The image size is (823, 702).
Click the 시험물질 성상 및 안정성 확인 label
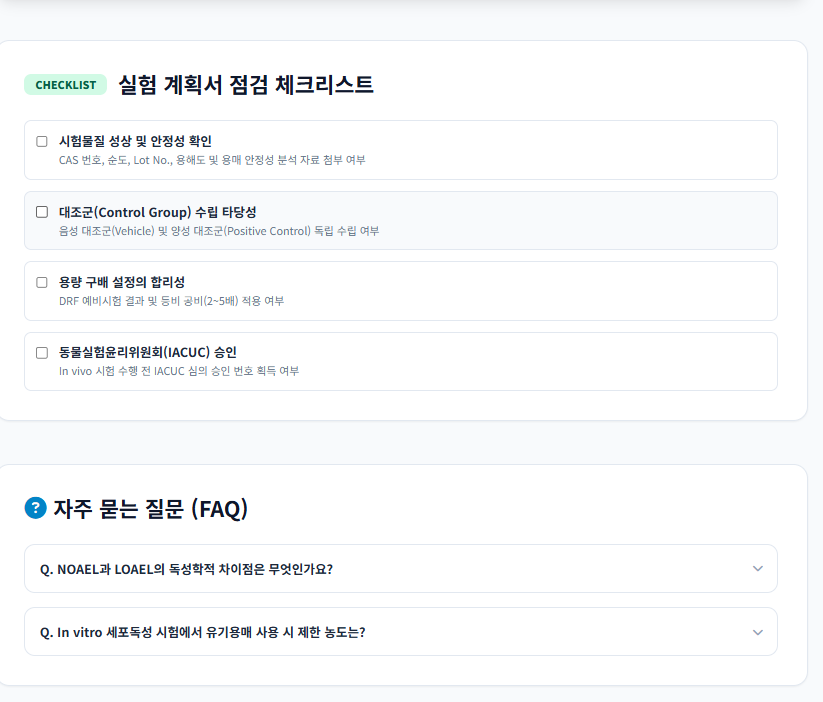click(135, 141)
